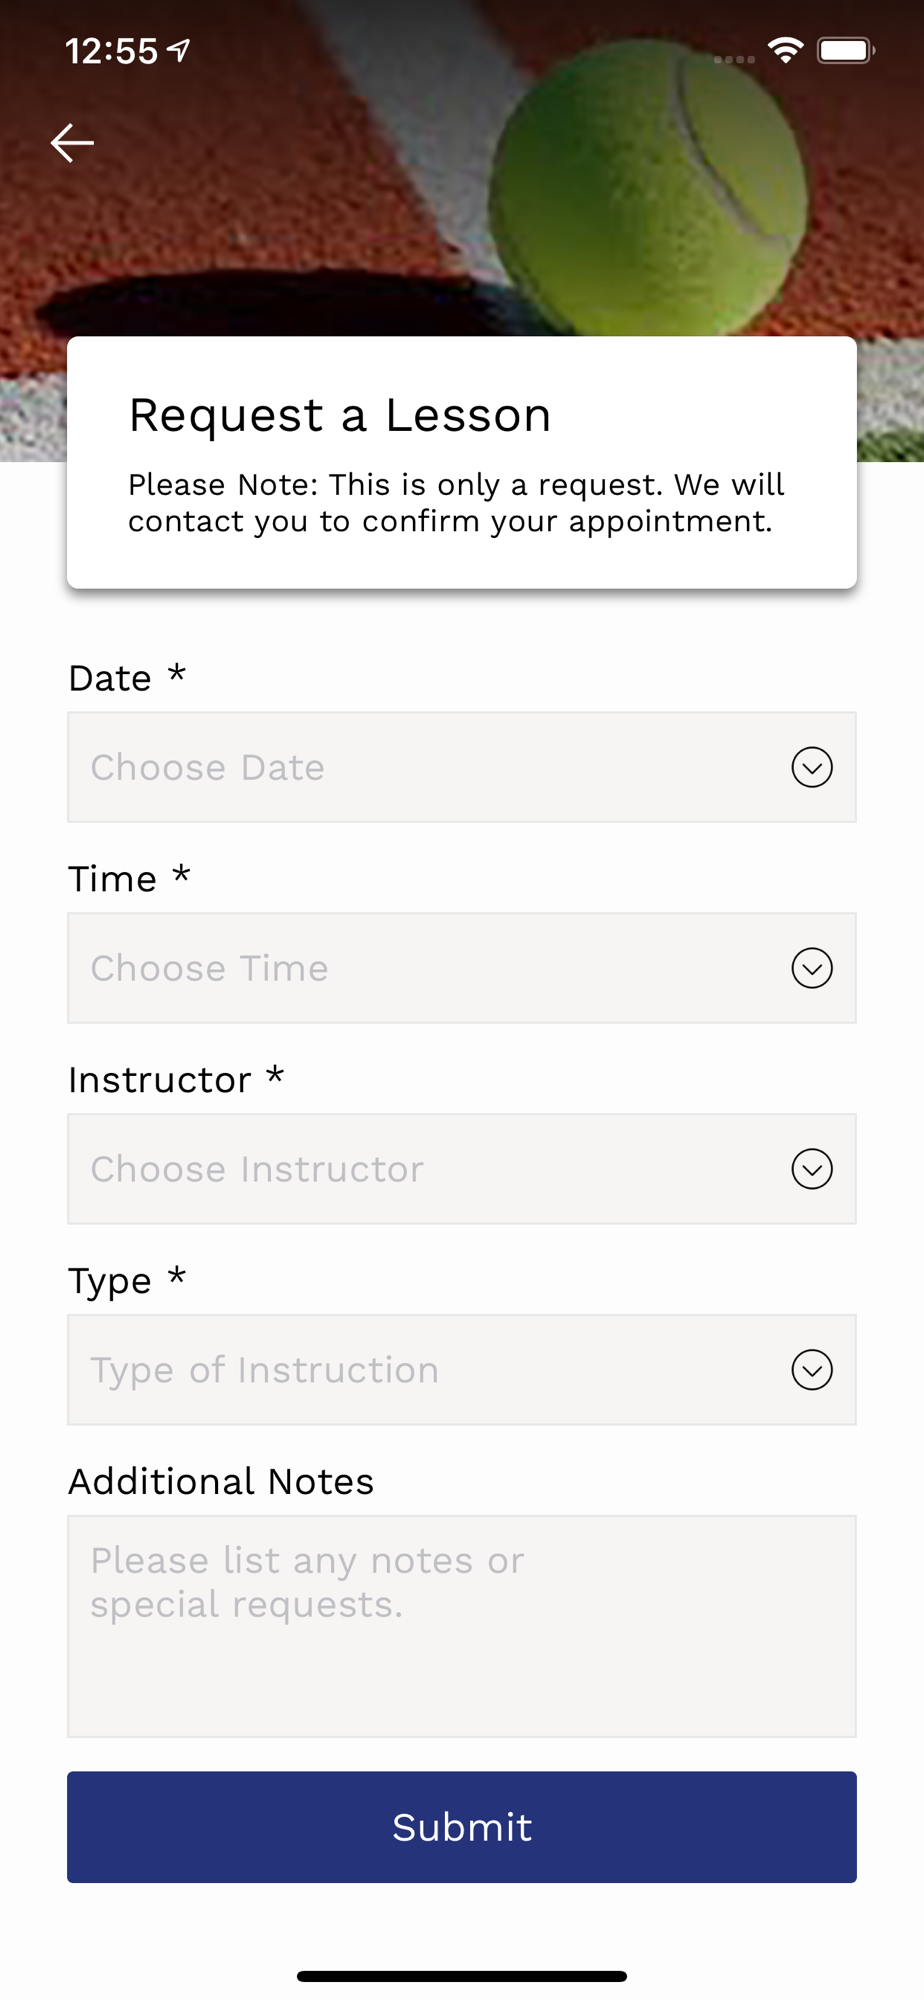This screenshot has height=2000, width=924.
Task: Tap the circled chevron in Time field
Action: [812, 968]
